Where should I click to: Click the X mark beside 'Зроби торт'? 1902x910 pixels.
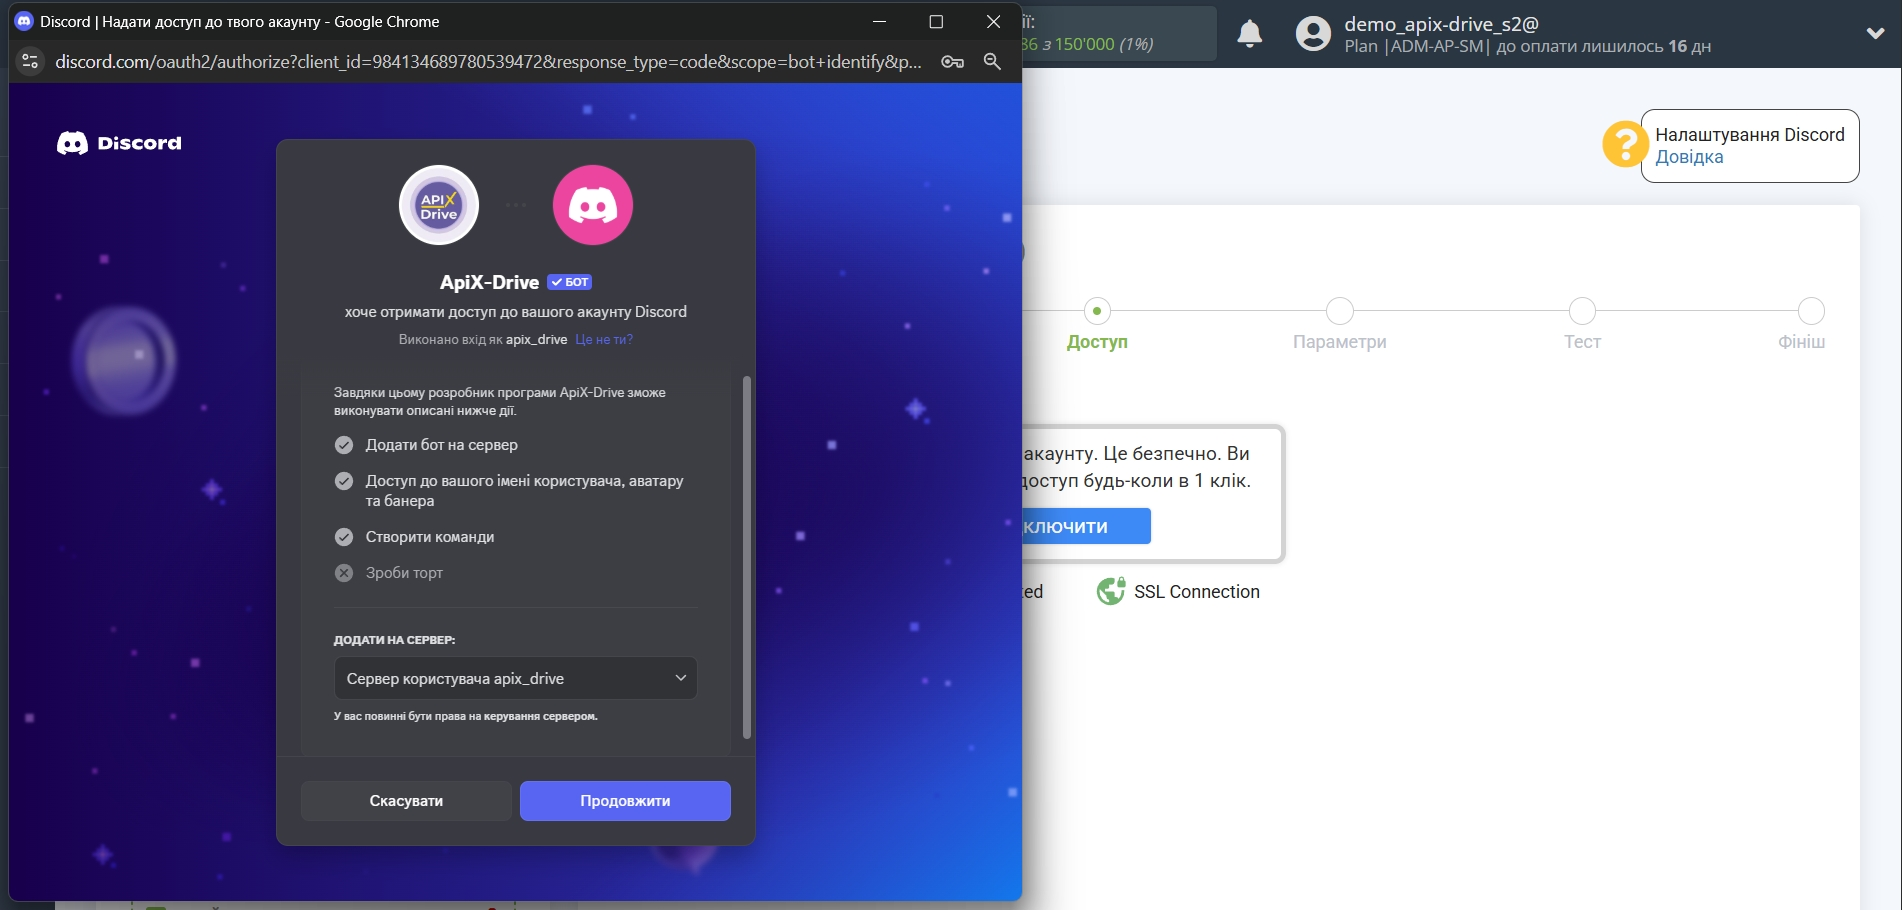pos(344,573)
